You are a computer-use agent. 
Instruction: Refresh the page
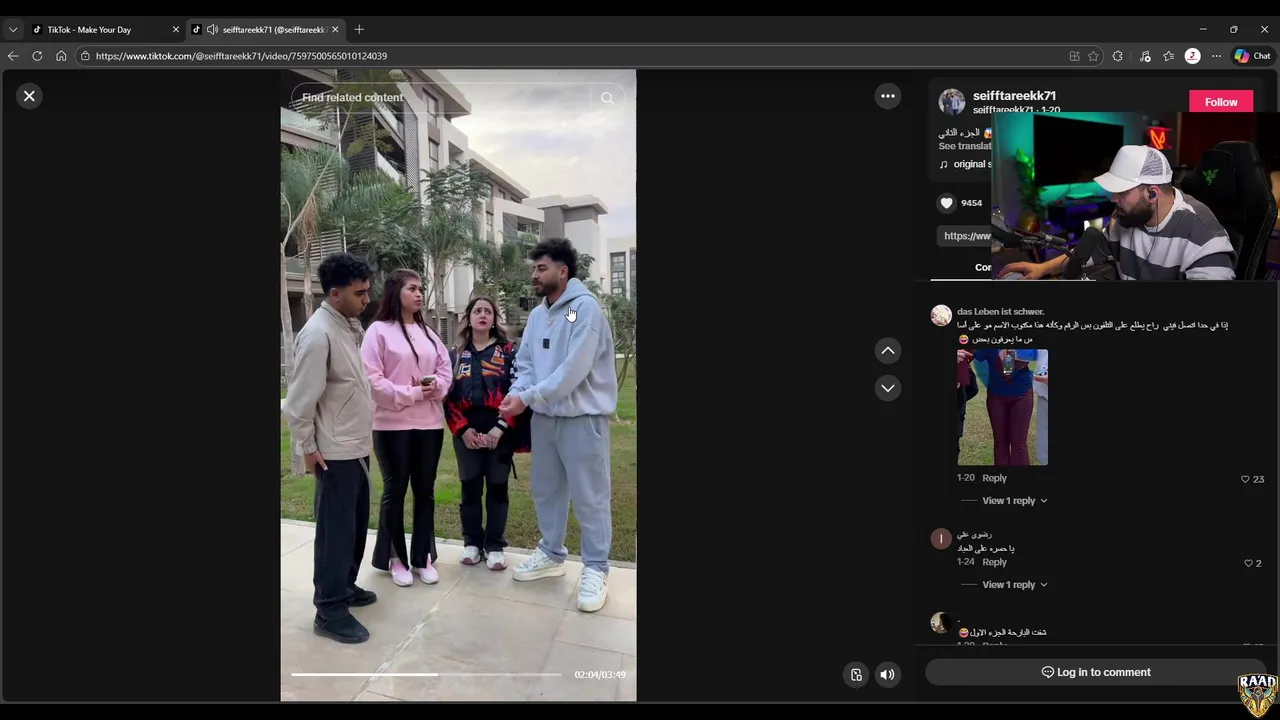click(37, 56)
